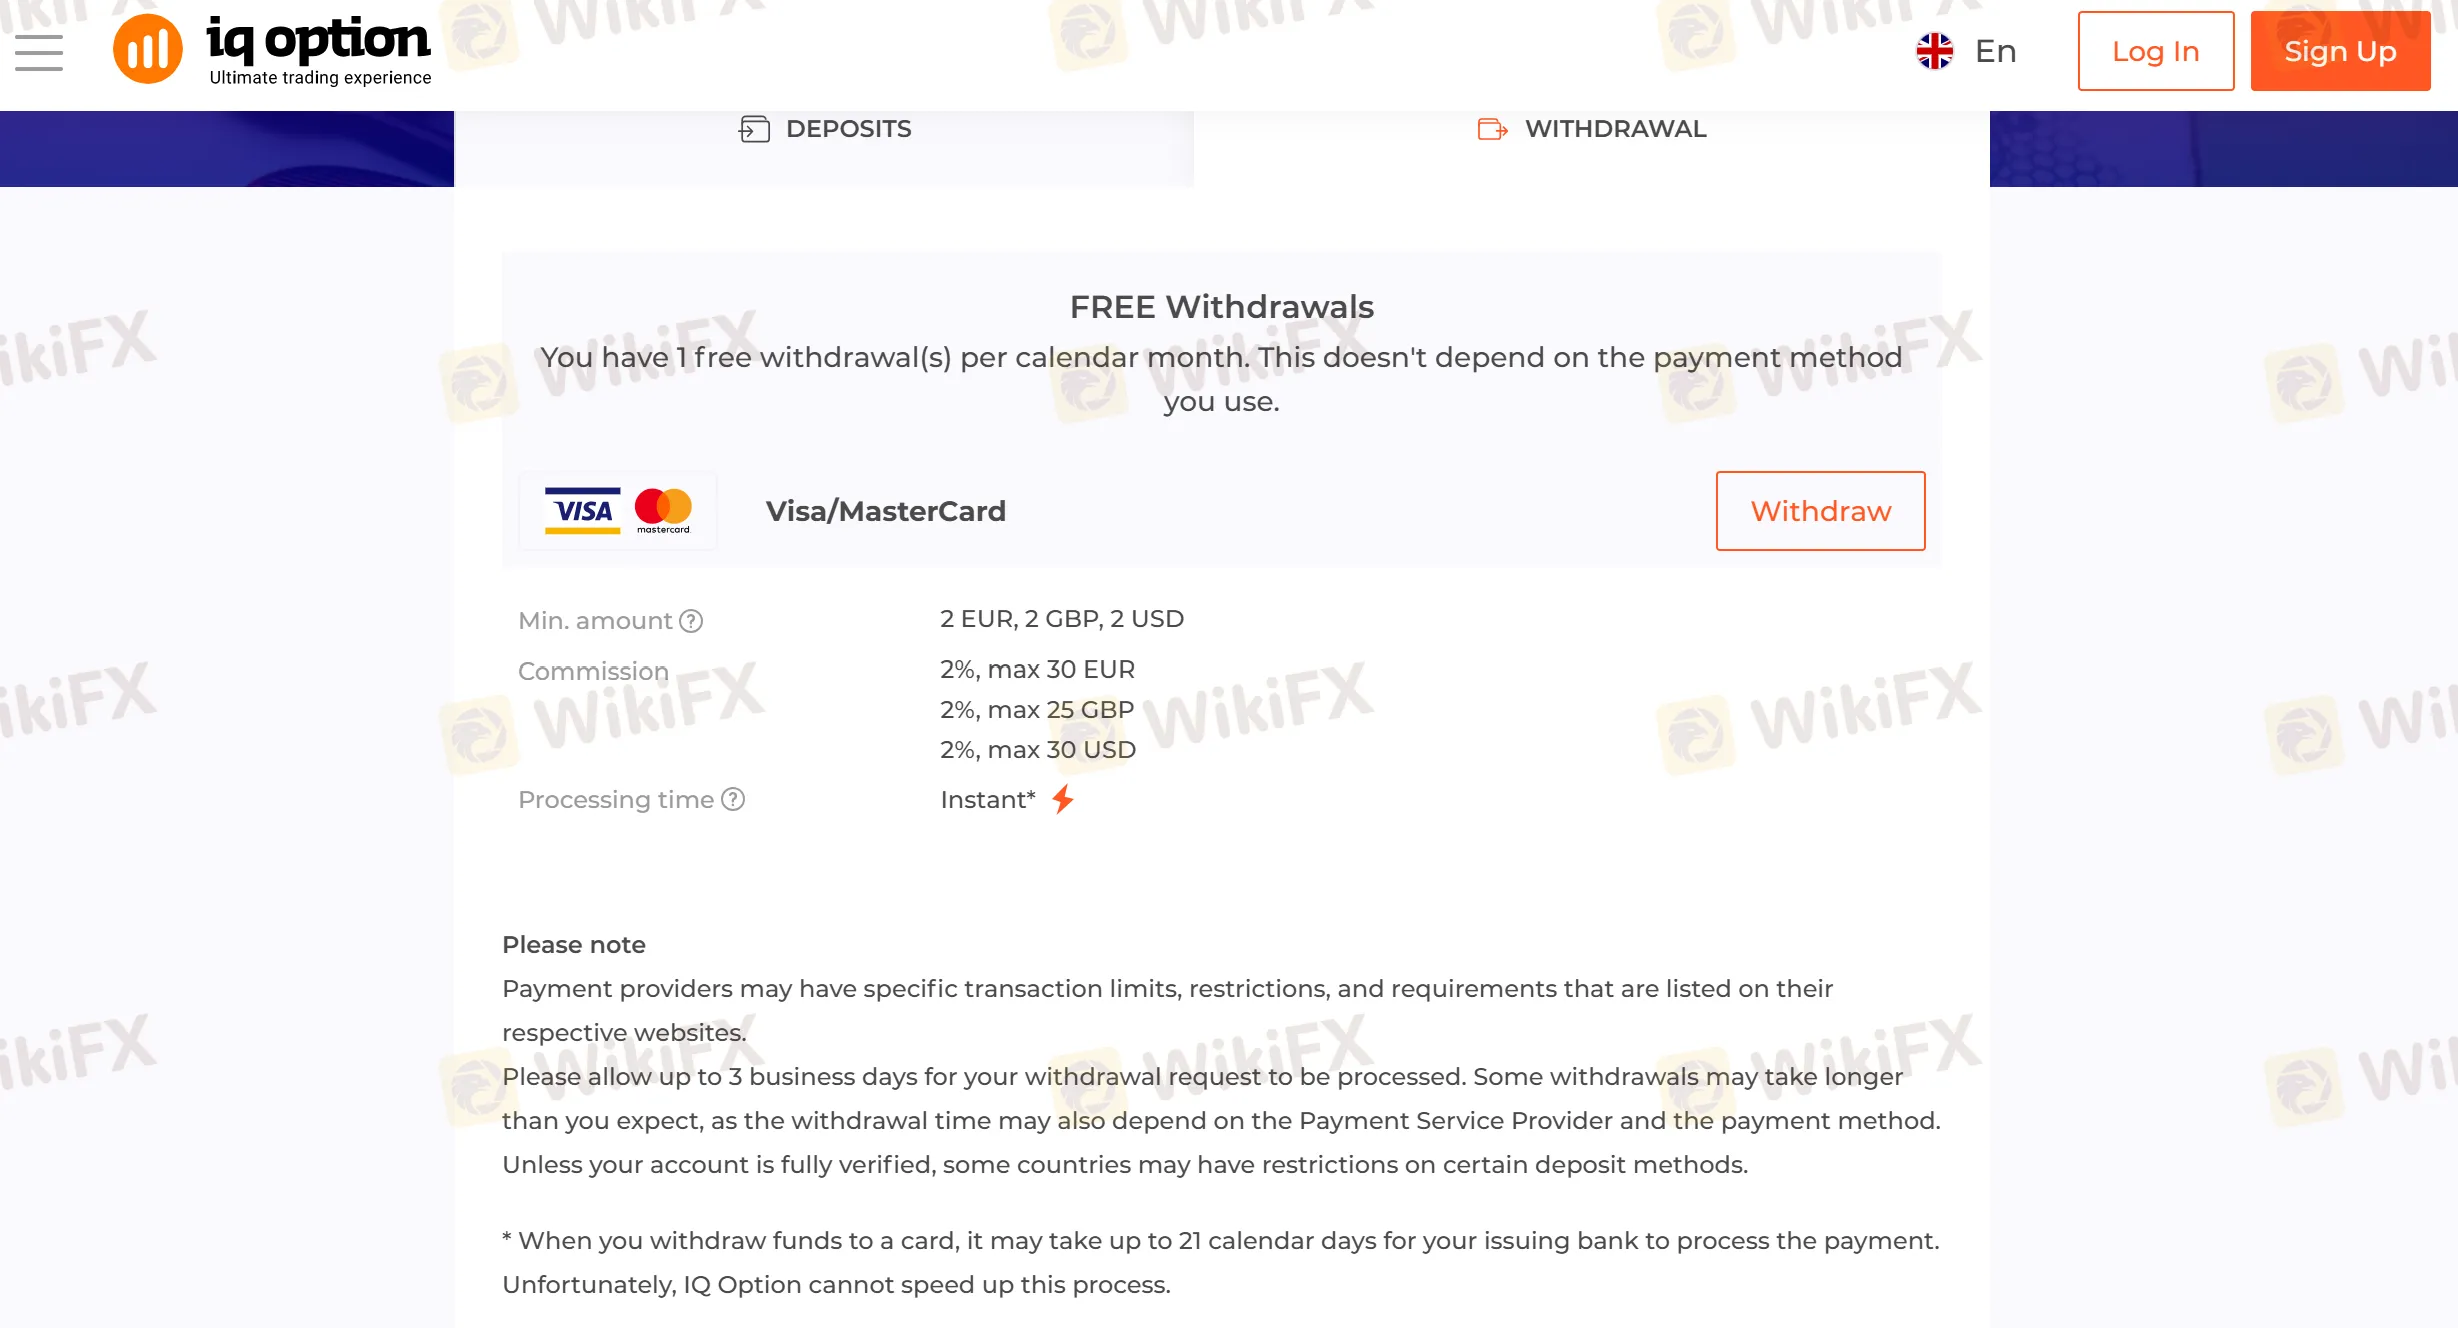The height and width of the screenshot is (1328, 2458).
Task: Click the Log In button
Action: [2156, 51]
